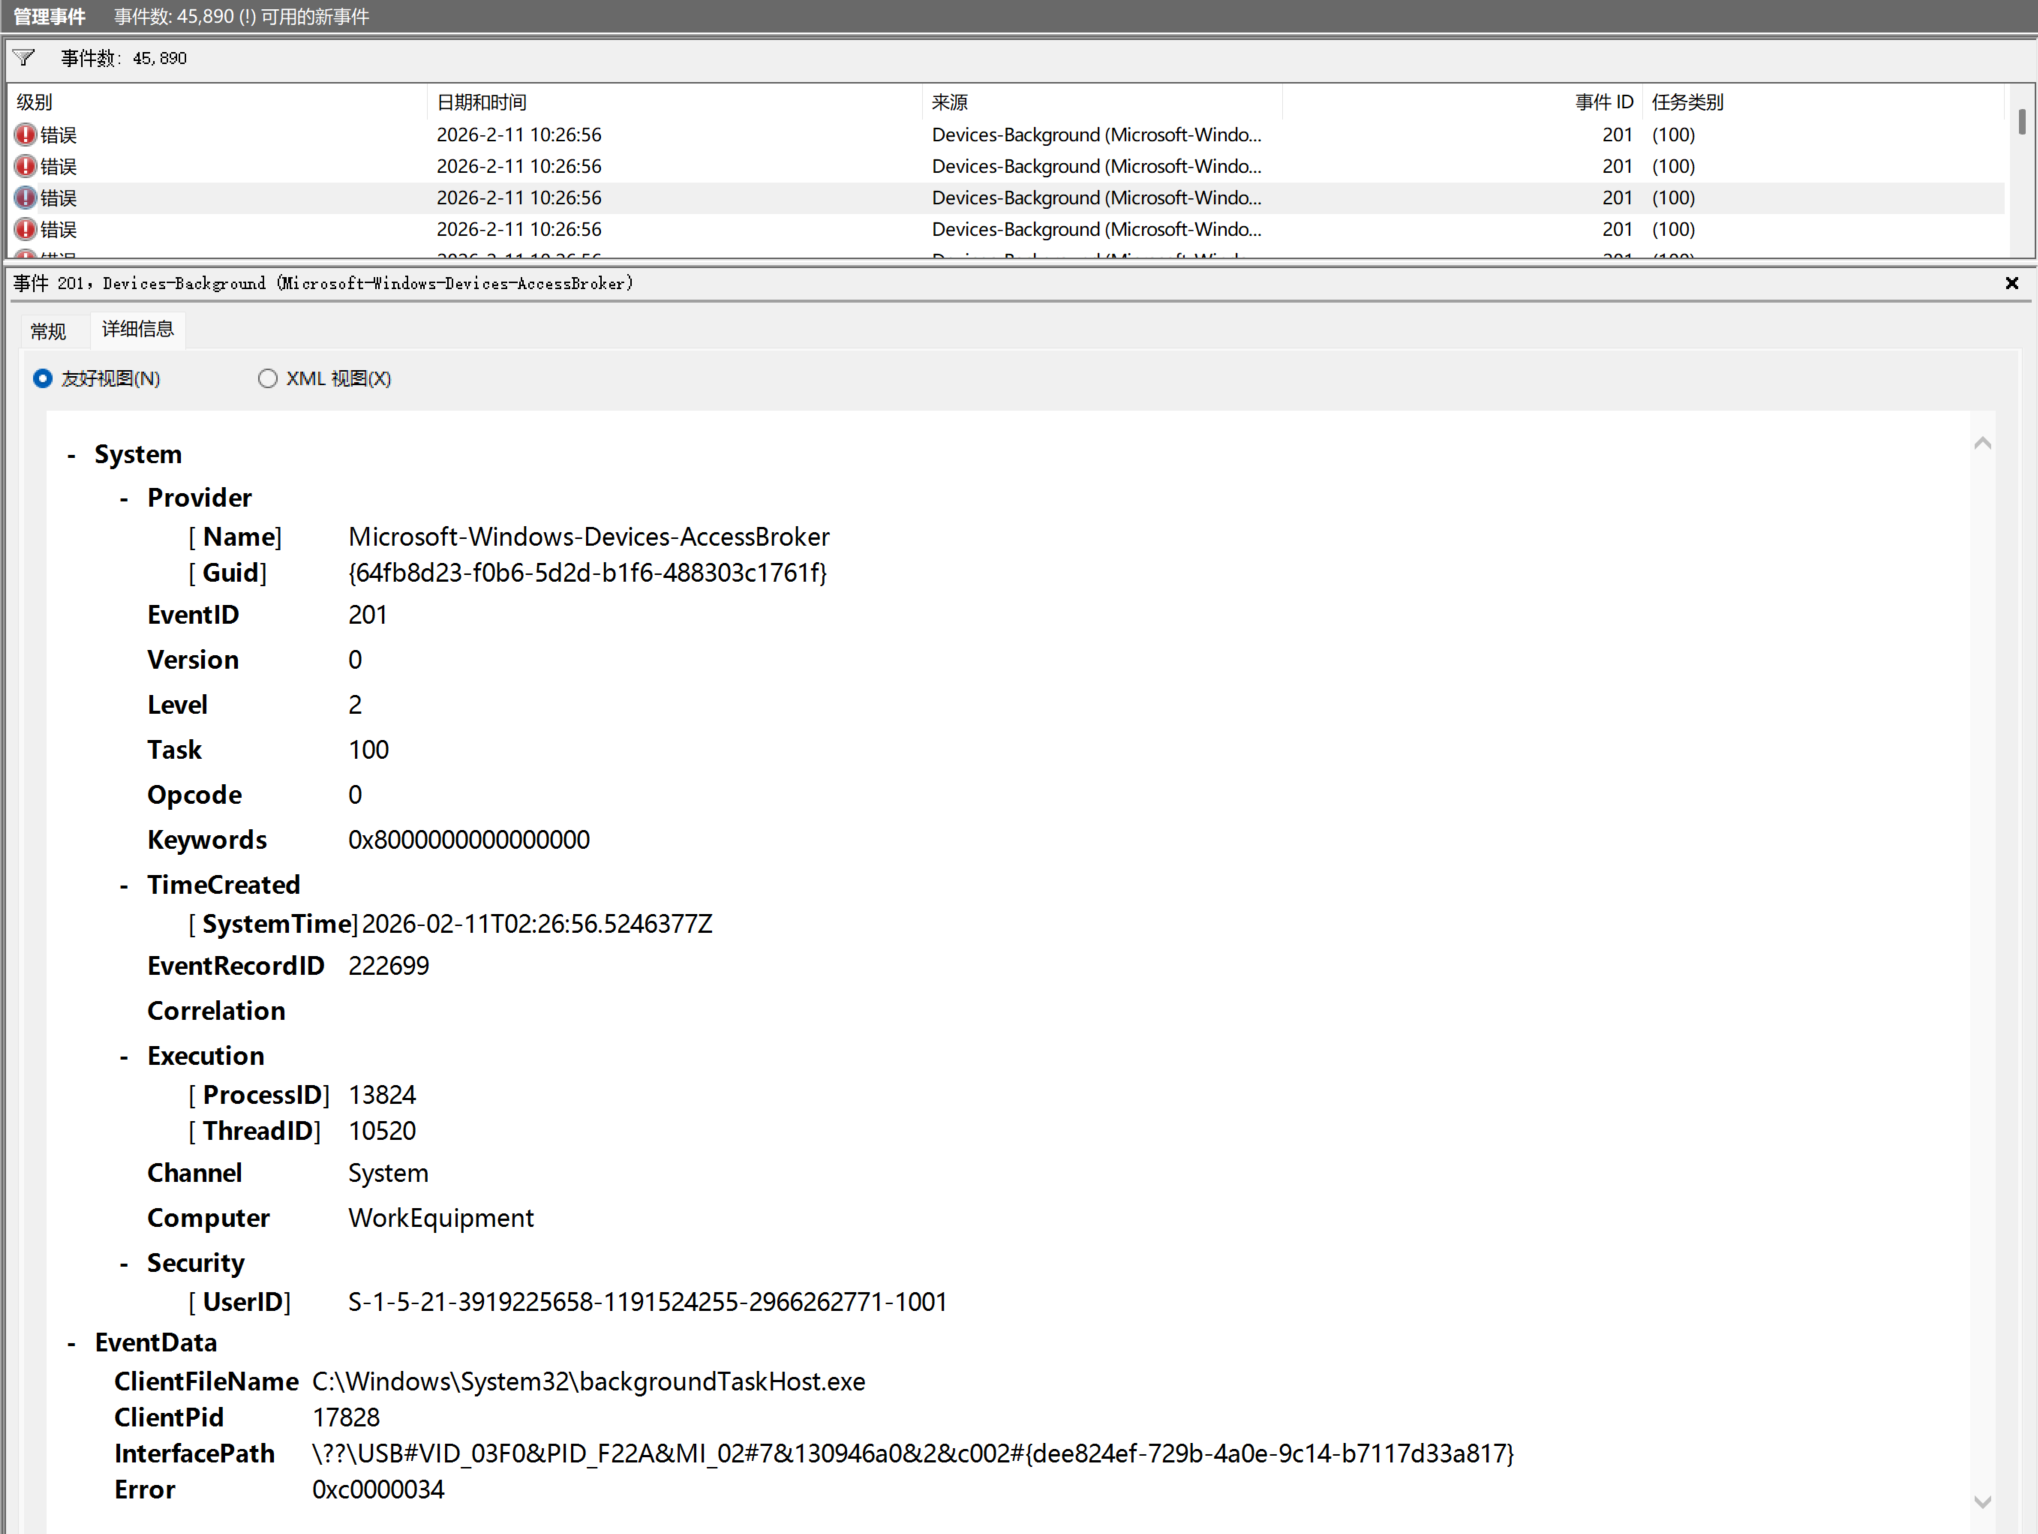Select the Friendly View radio button
This screenshot has width=2038, height=1534.
tap(43, 378)
